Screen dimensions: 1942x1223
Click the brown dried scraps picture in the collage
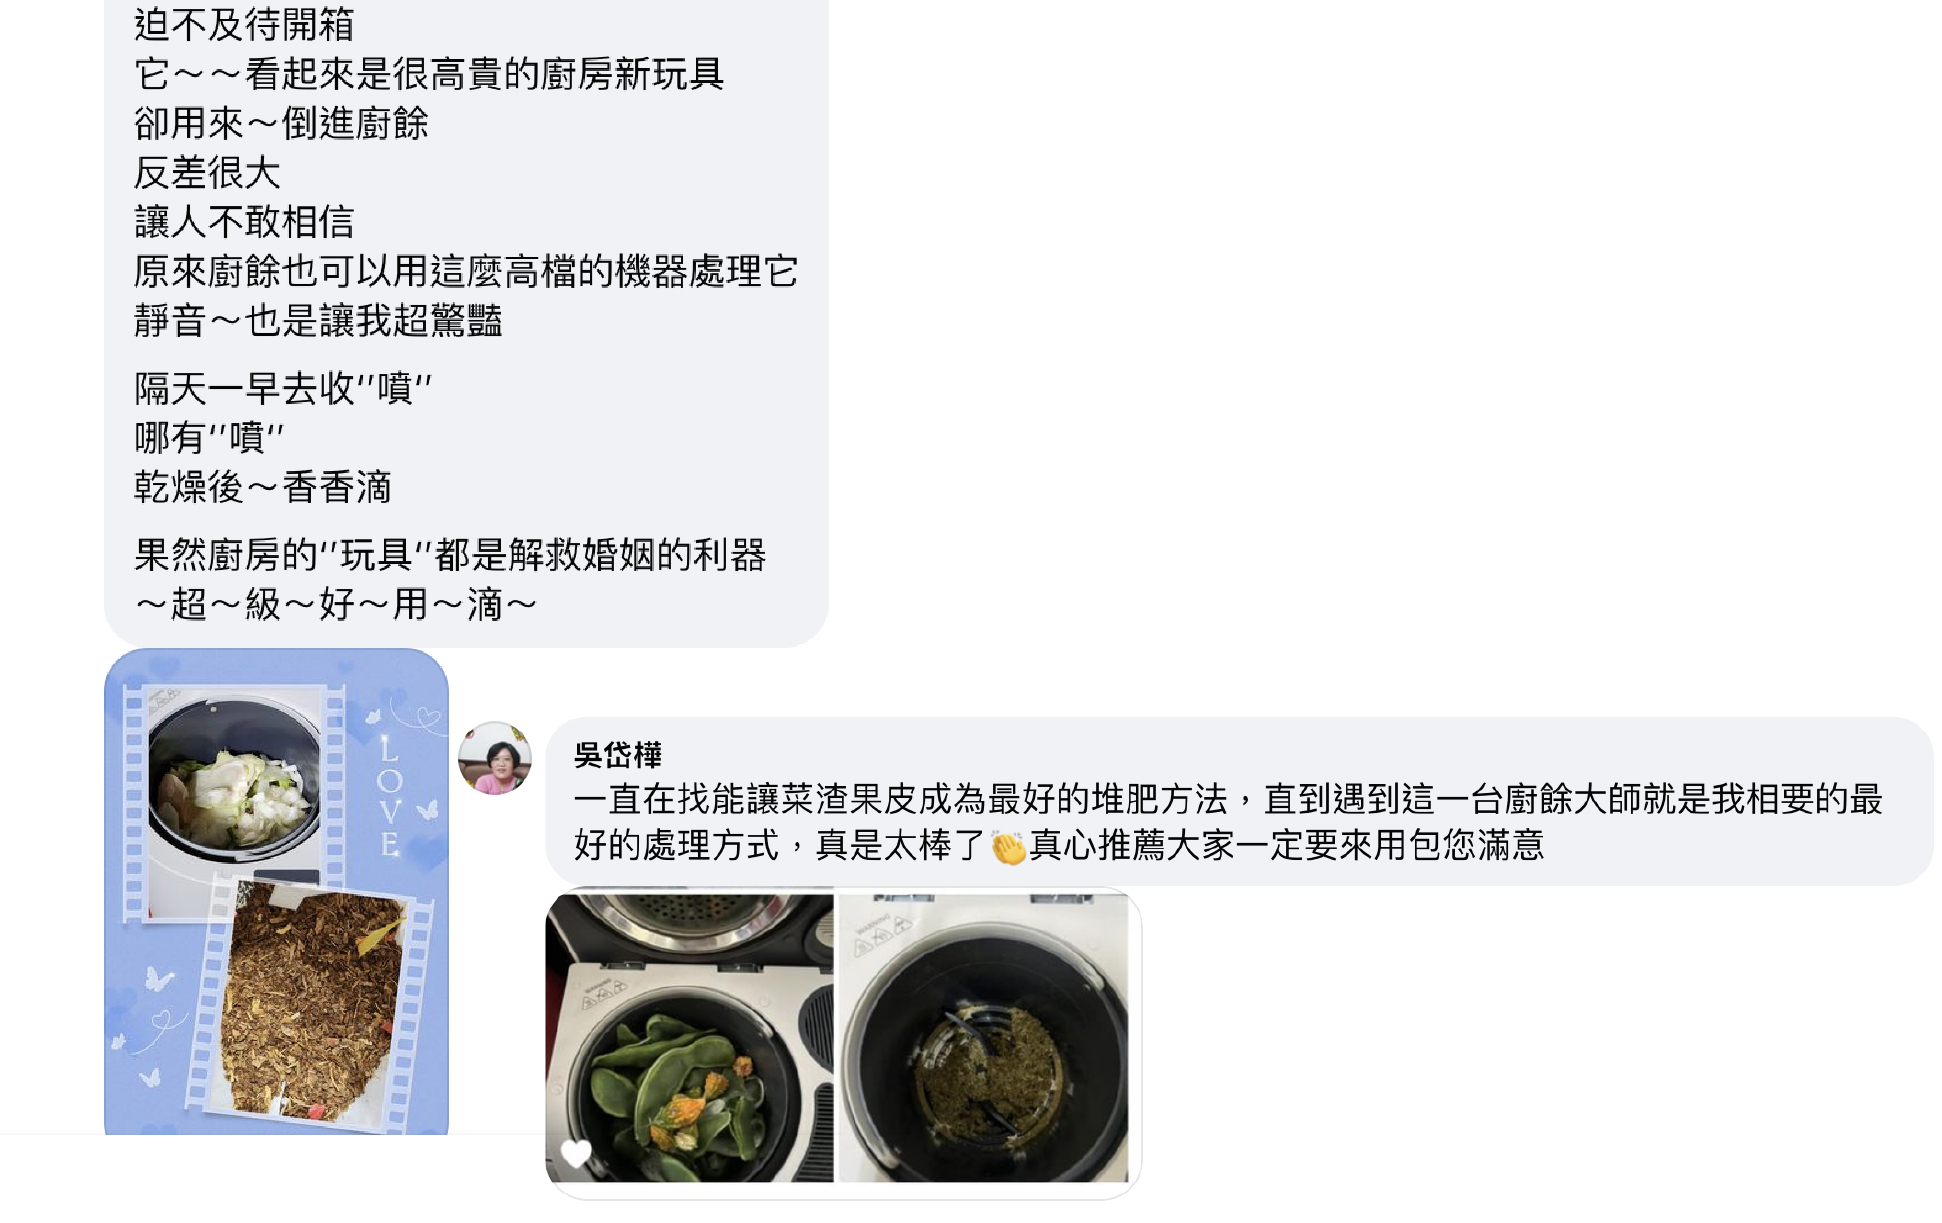(312, 1005)
